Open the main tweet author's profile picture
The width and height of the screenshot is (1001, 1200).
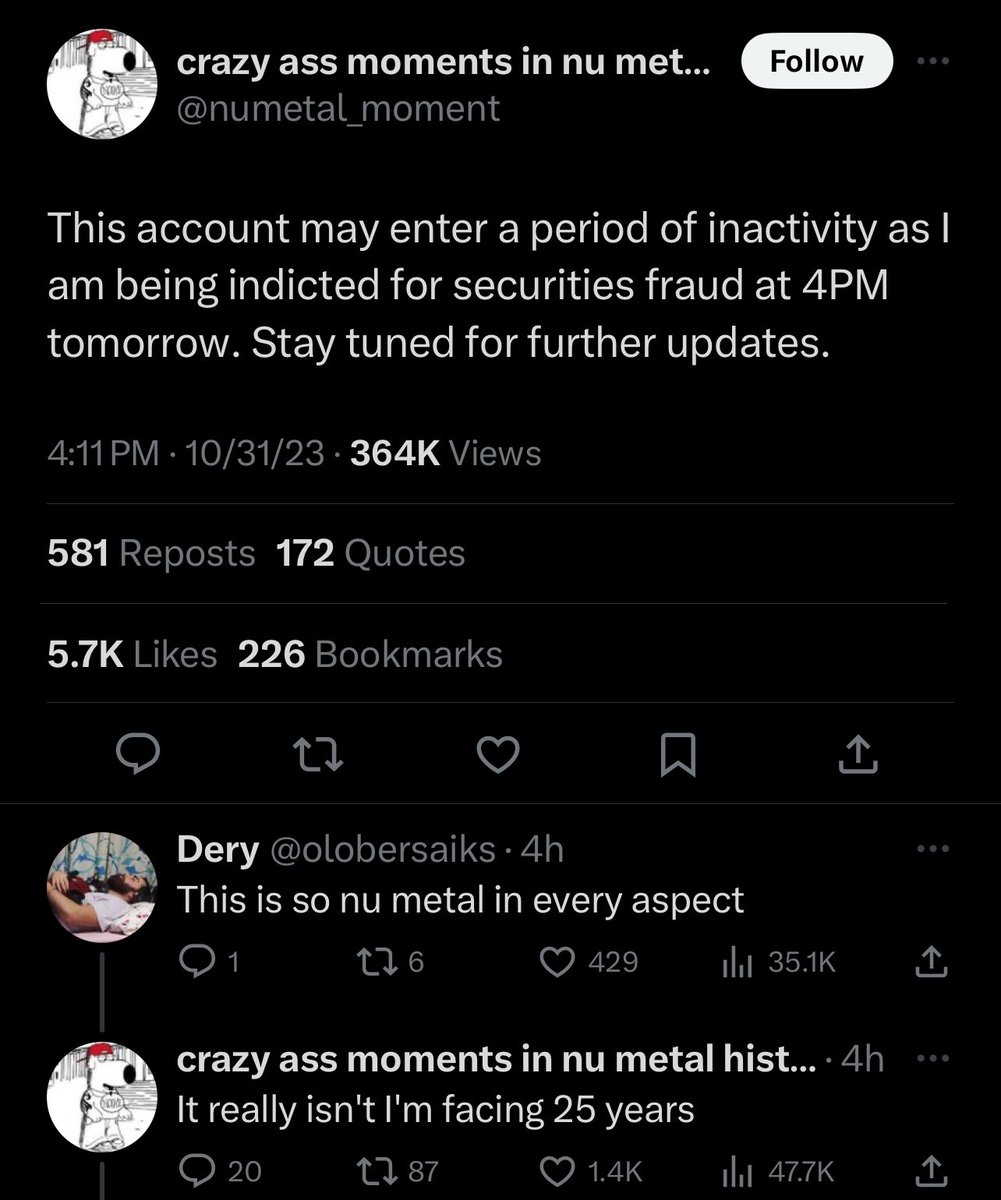coord(105,83)
